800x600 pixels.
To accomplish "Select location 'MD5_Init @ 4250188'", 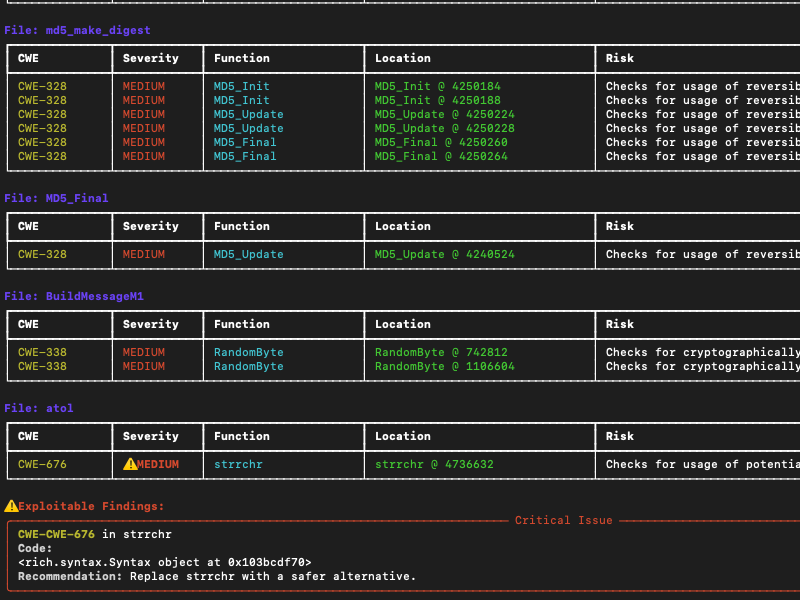I will (x=437, y=100).
